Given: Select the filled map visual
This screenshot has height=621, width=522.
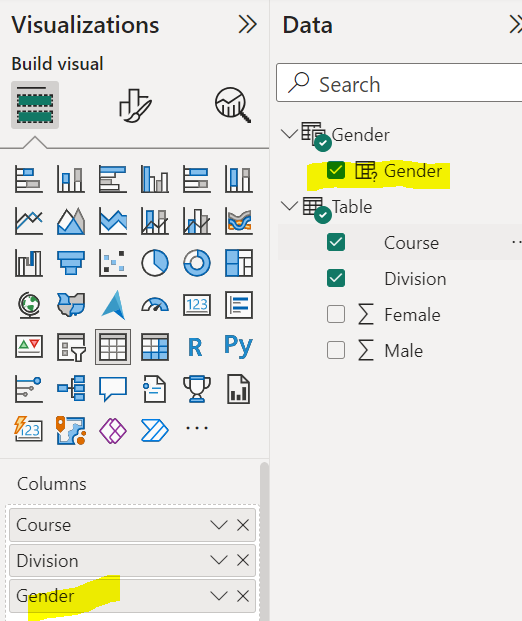Looking at the screenshot, I should (70, 305).
